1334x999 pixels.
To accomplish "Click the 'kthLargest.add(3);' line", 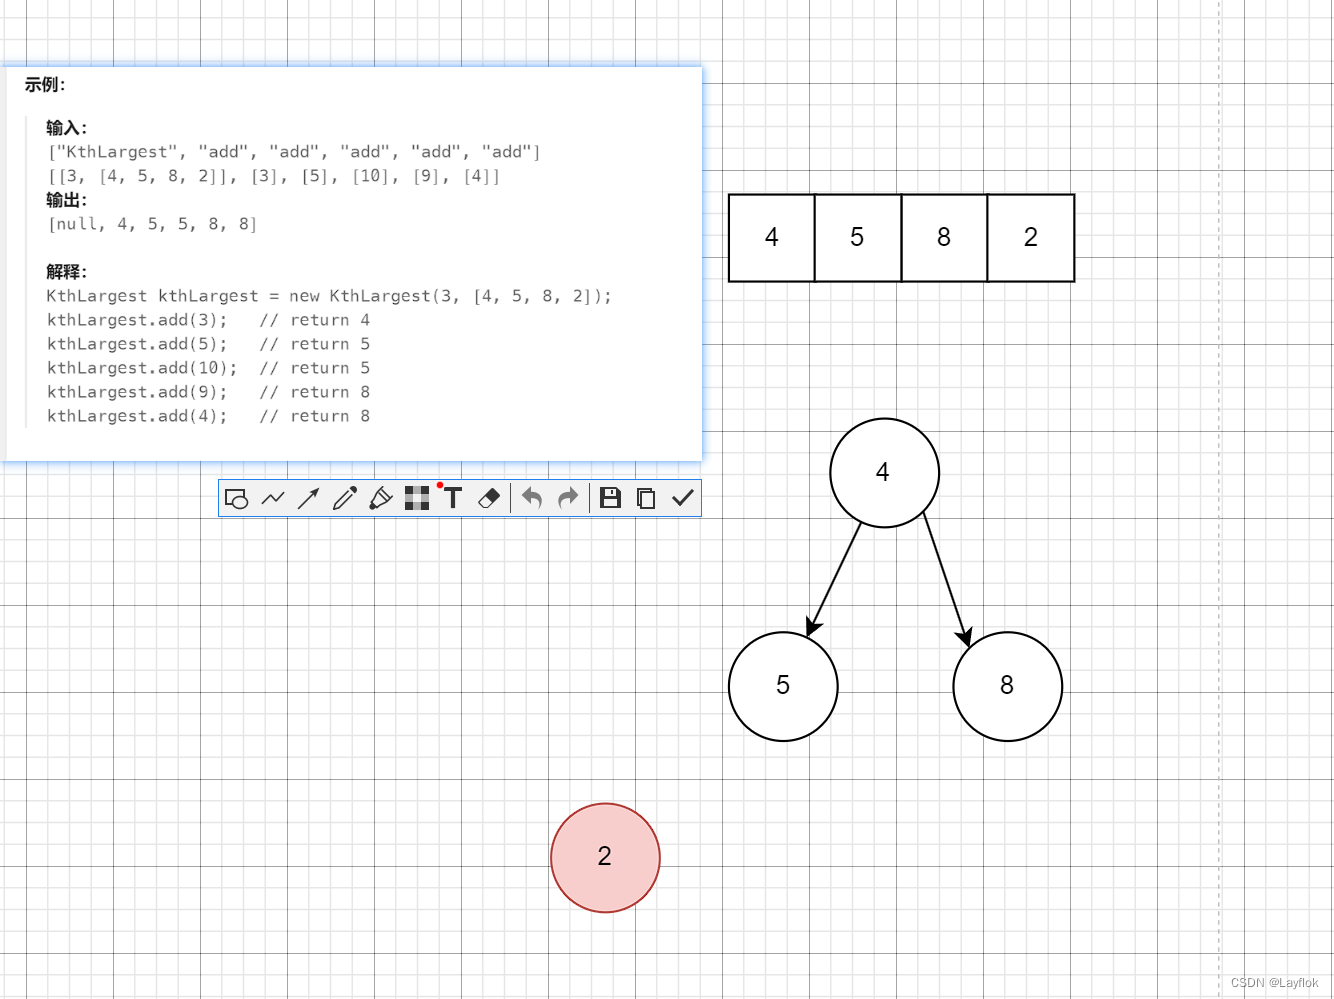I will [208, 320].
